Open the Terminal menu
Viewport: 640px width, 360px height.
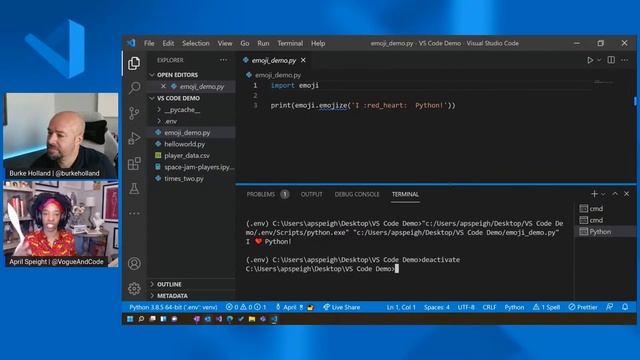pyautogui.click(x=290, y=43)
